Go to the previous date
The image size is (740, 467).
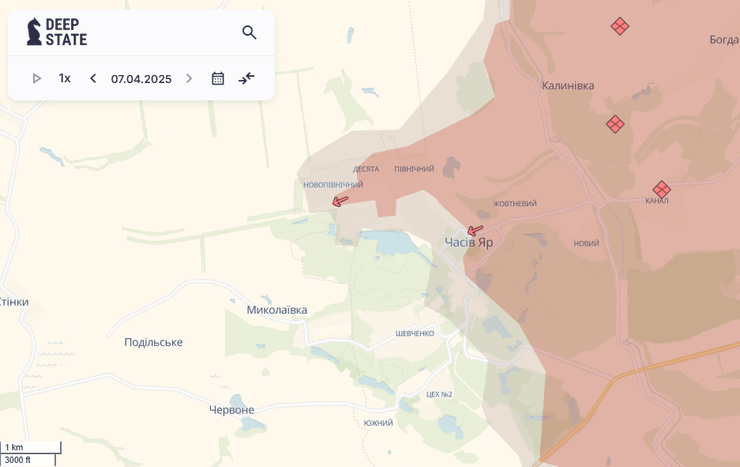[x=93, y=78]
